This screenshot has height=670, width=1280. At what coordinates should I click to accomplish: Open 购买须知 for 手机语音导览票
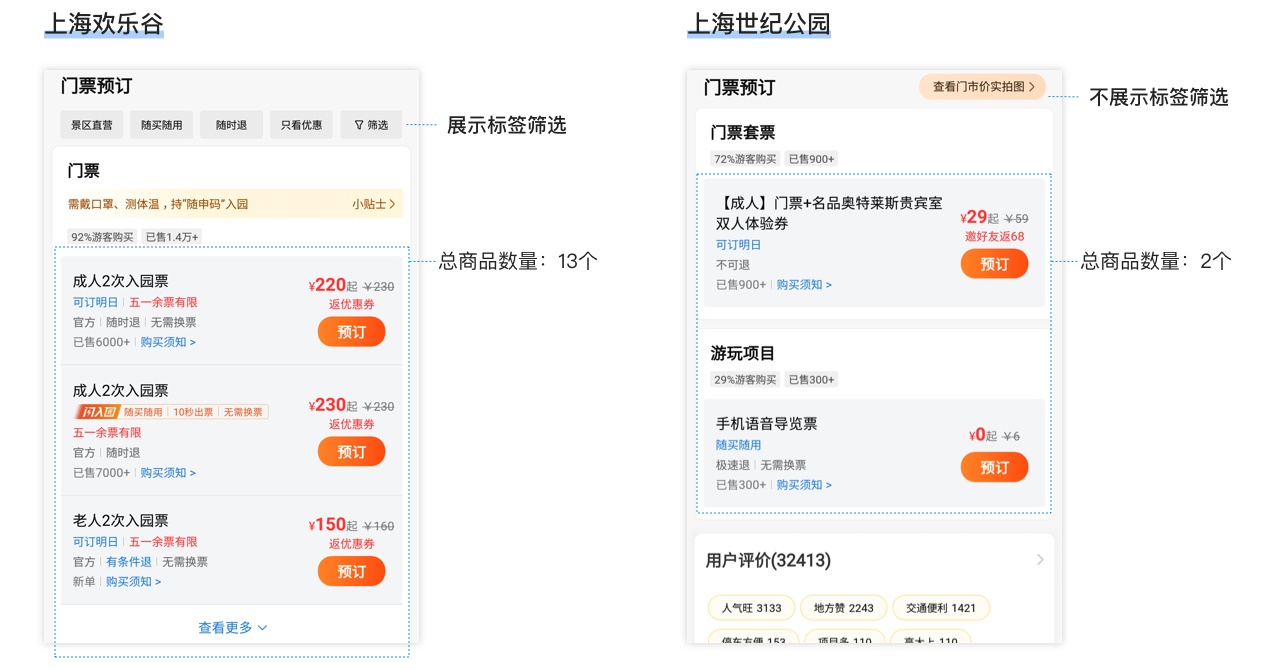[804, 484]
